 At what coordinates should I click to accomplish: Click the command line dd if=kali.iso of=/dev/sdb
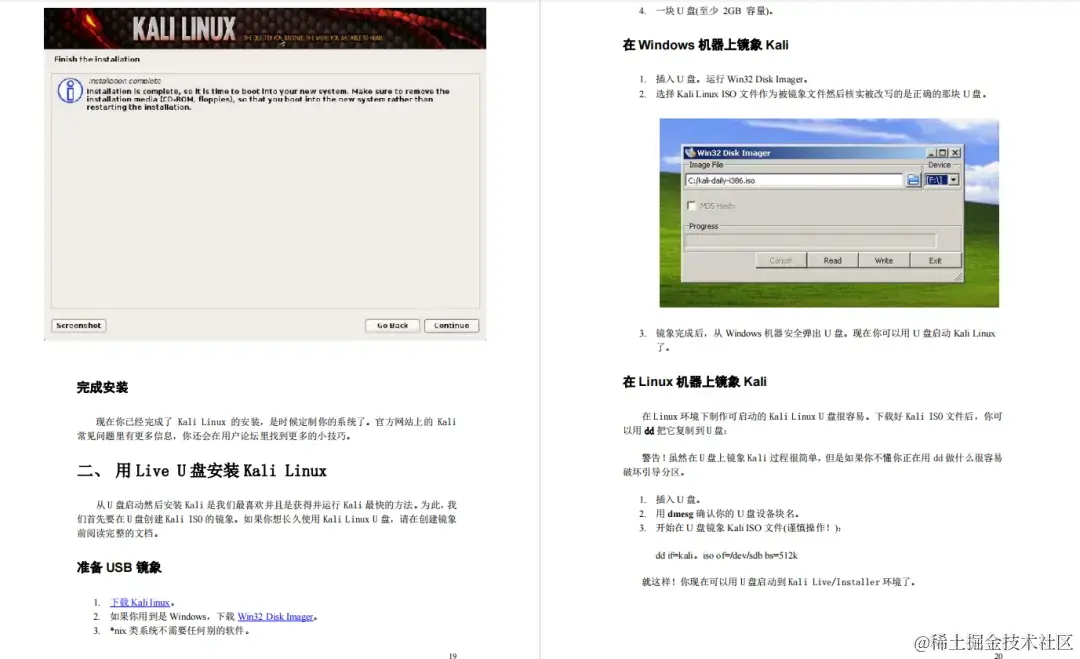pyautogui.click(x=726, y=555)
